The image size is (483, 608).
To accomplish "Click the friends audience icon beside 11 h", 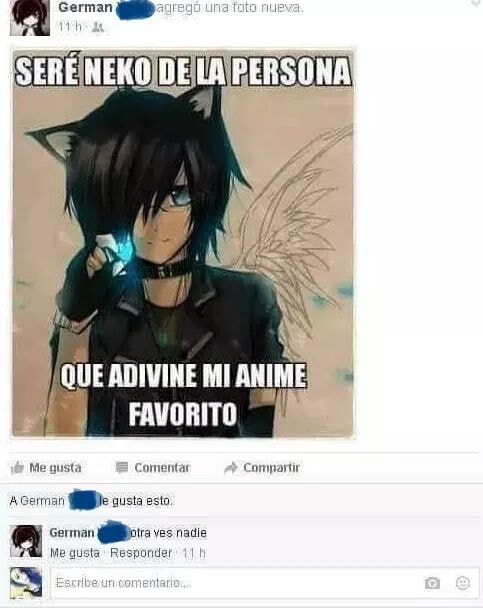I will tap(98, 27).
